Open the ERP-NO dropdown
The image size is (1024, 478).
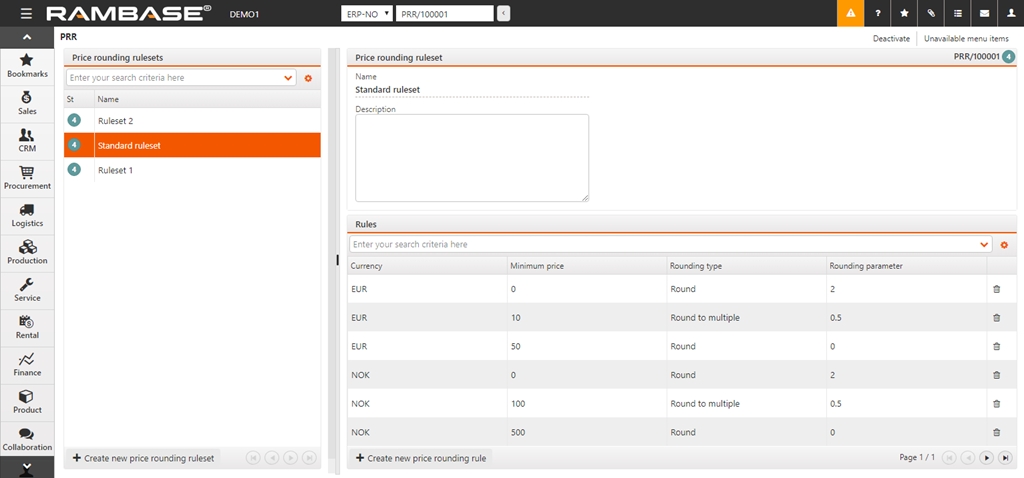click(367, 13)
